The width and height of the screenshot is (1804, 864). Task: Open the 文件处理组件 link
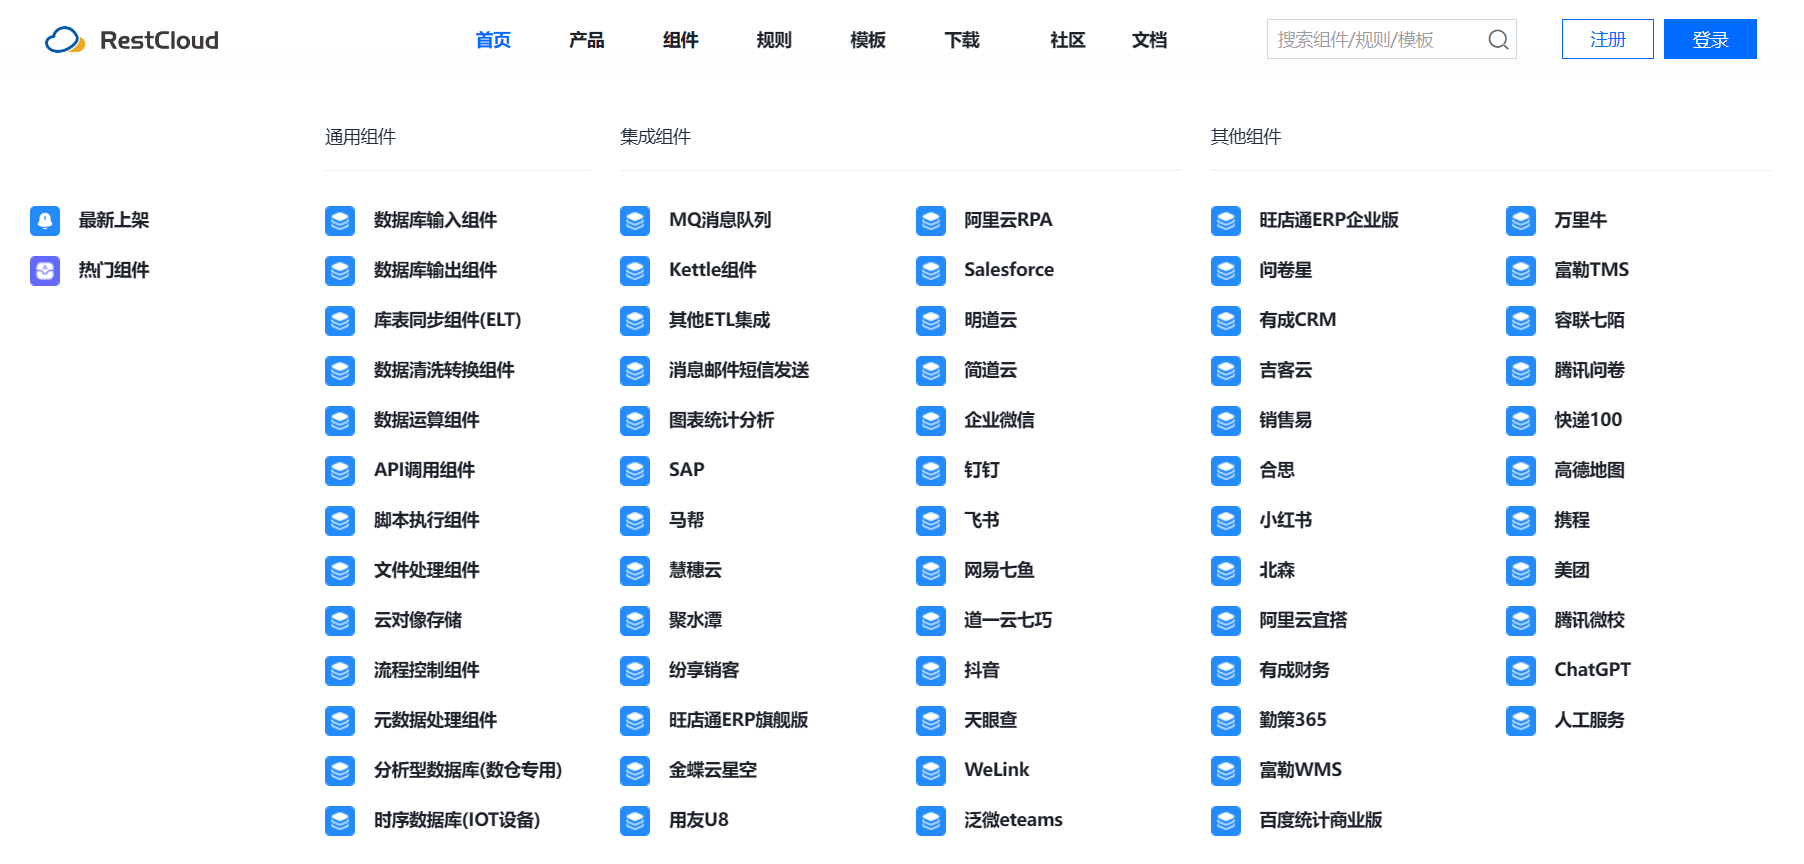(x=427, y=570)
